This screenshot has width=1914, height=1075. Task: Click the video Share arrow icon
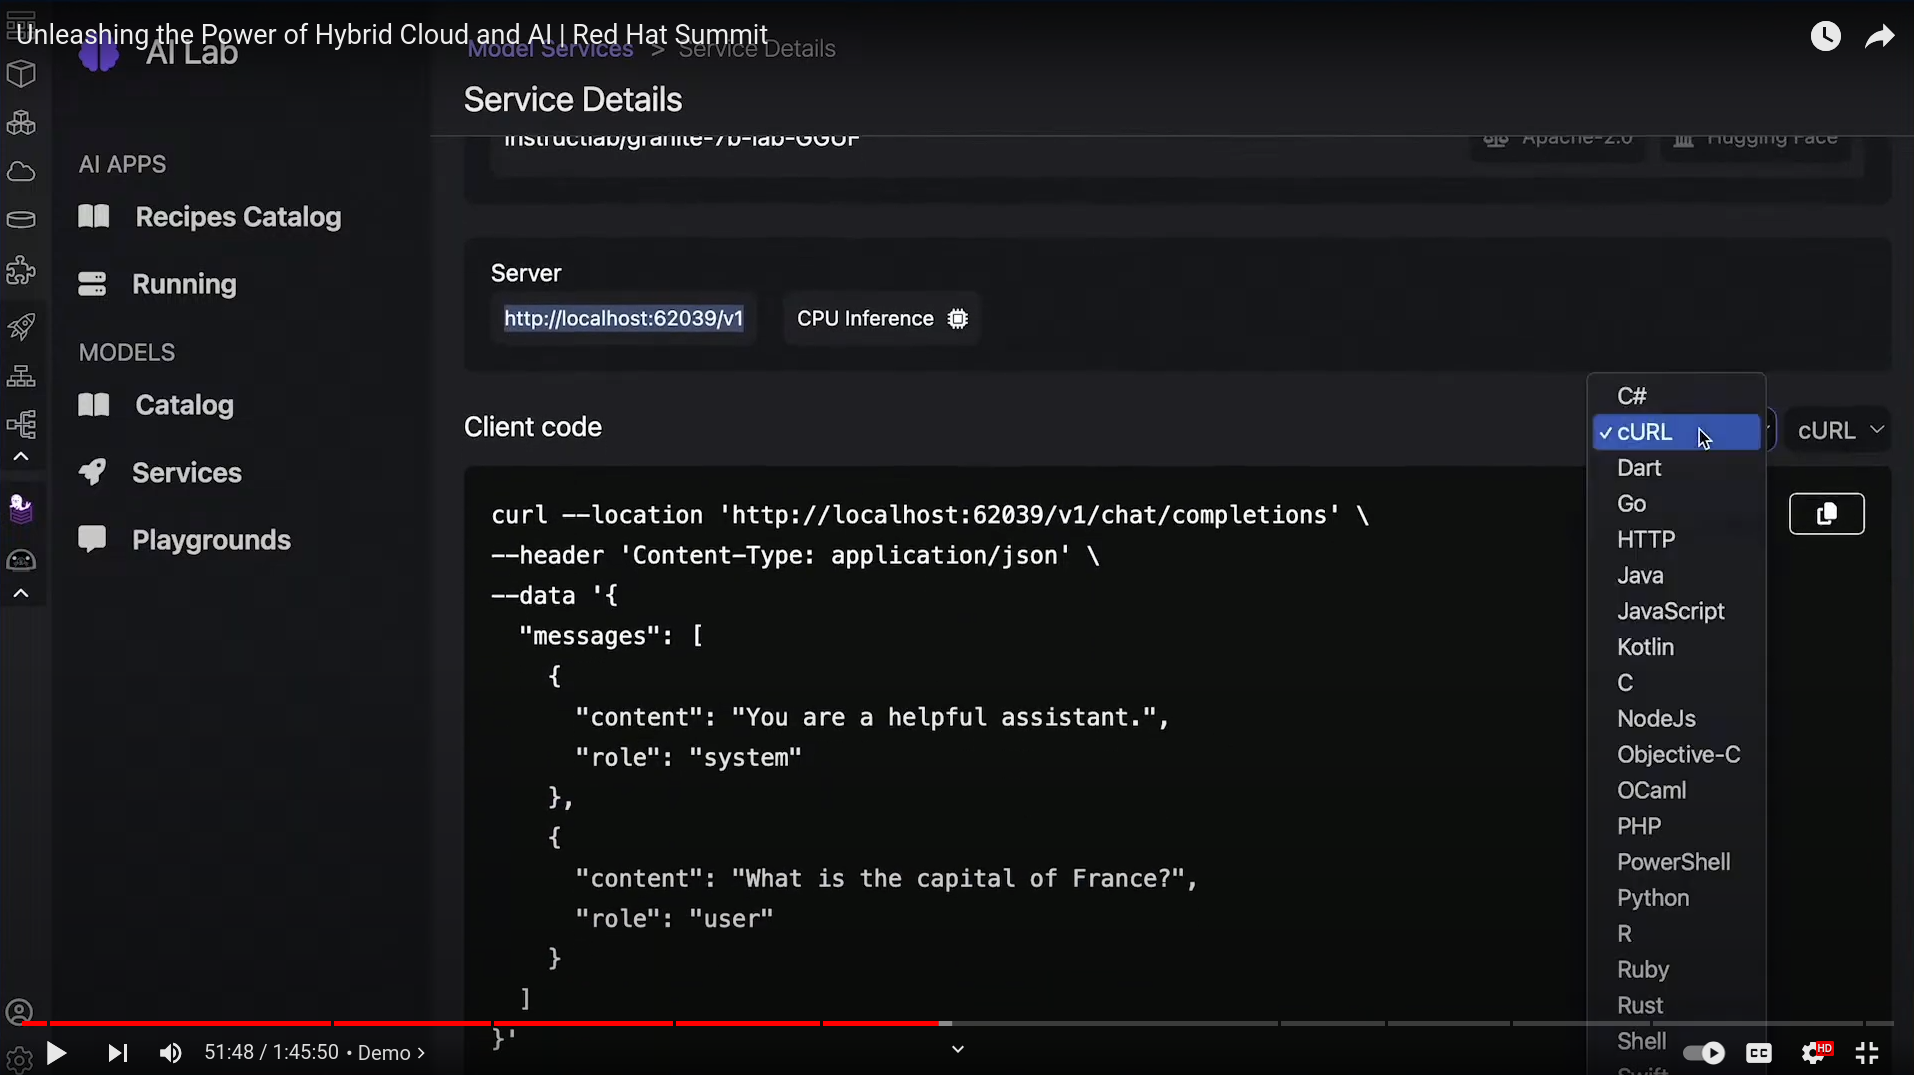point(1879,37)
